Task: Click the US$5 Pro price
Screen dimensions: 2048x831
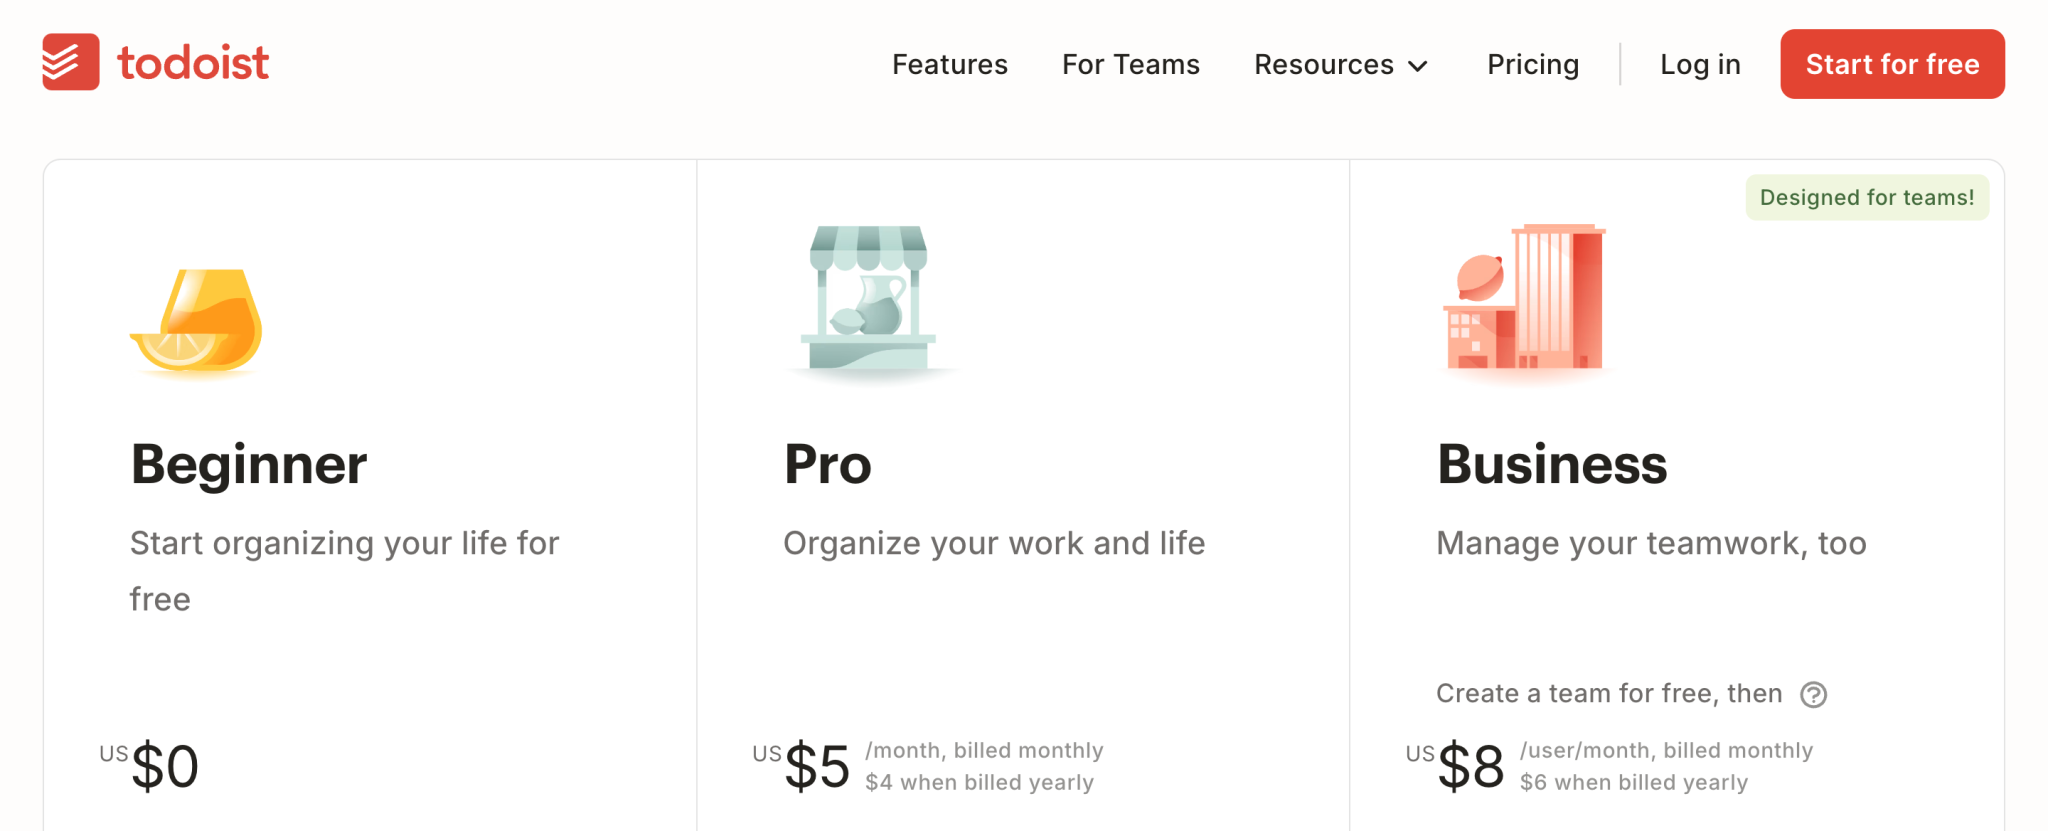Action: 815,766
